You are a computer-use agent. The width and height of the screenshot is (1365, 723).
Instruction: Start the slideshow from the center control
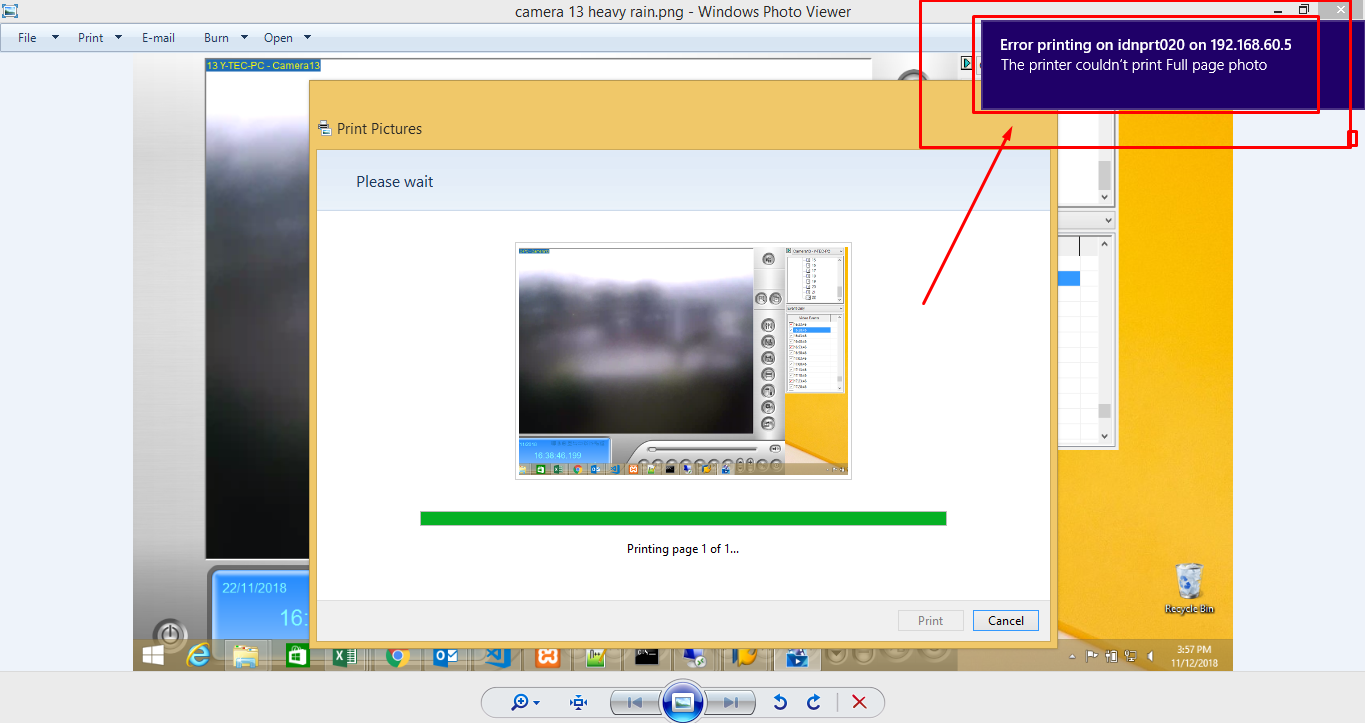point(683,702)
